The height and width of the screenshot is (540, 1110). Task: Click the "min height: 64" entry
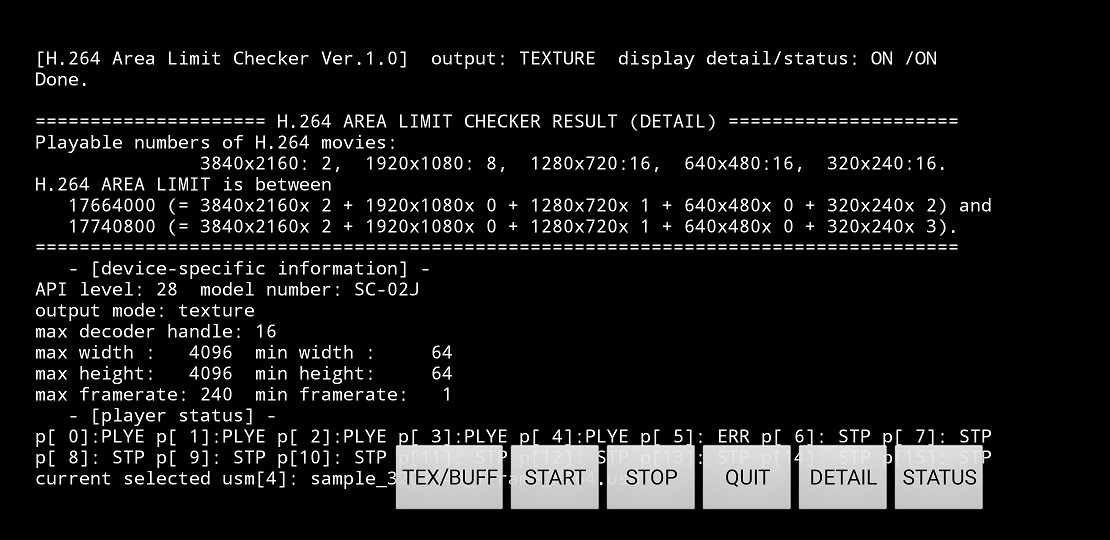[353, 374]
